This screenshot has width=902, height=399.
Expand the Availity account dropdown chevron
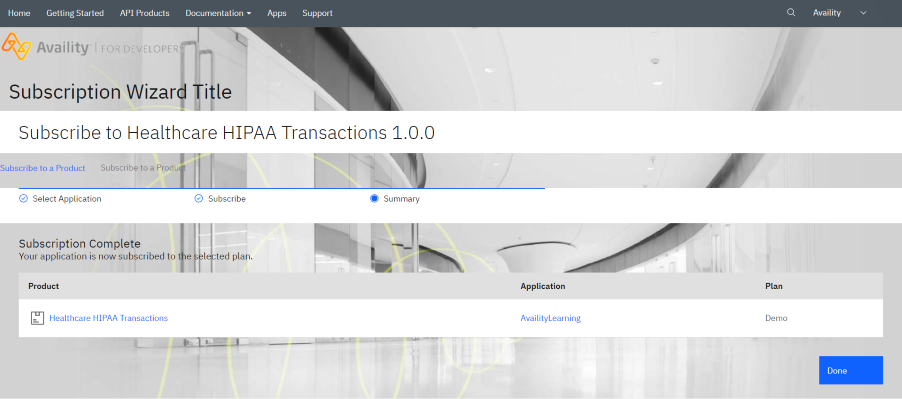point(863,13)
